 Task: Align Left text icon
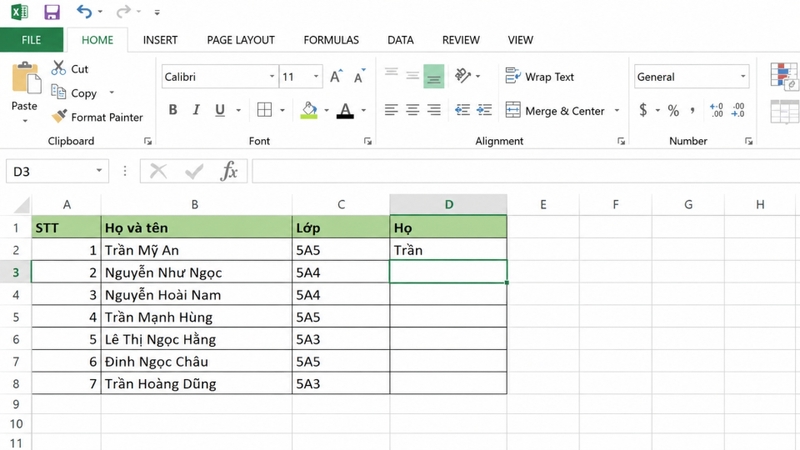[391, 110]
